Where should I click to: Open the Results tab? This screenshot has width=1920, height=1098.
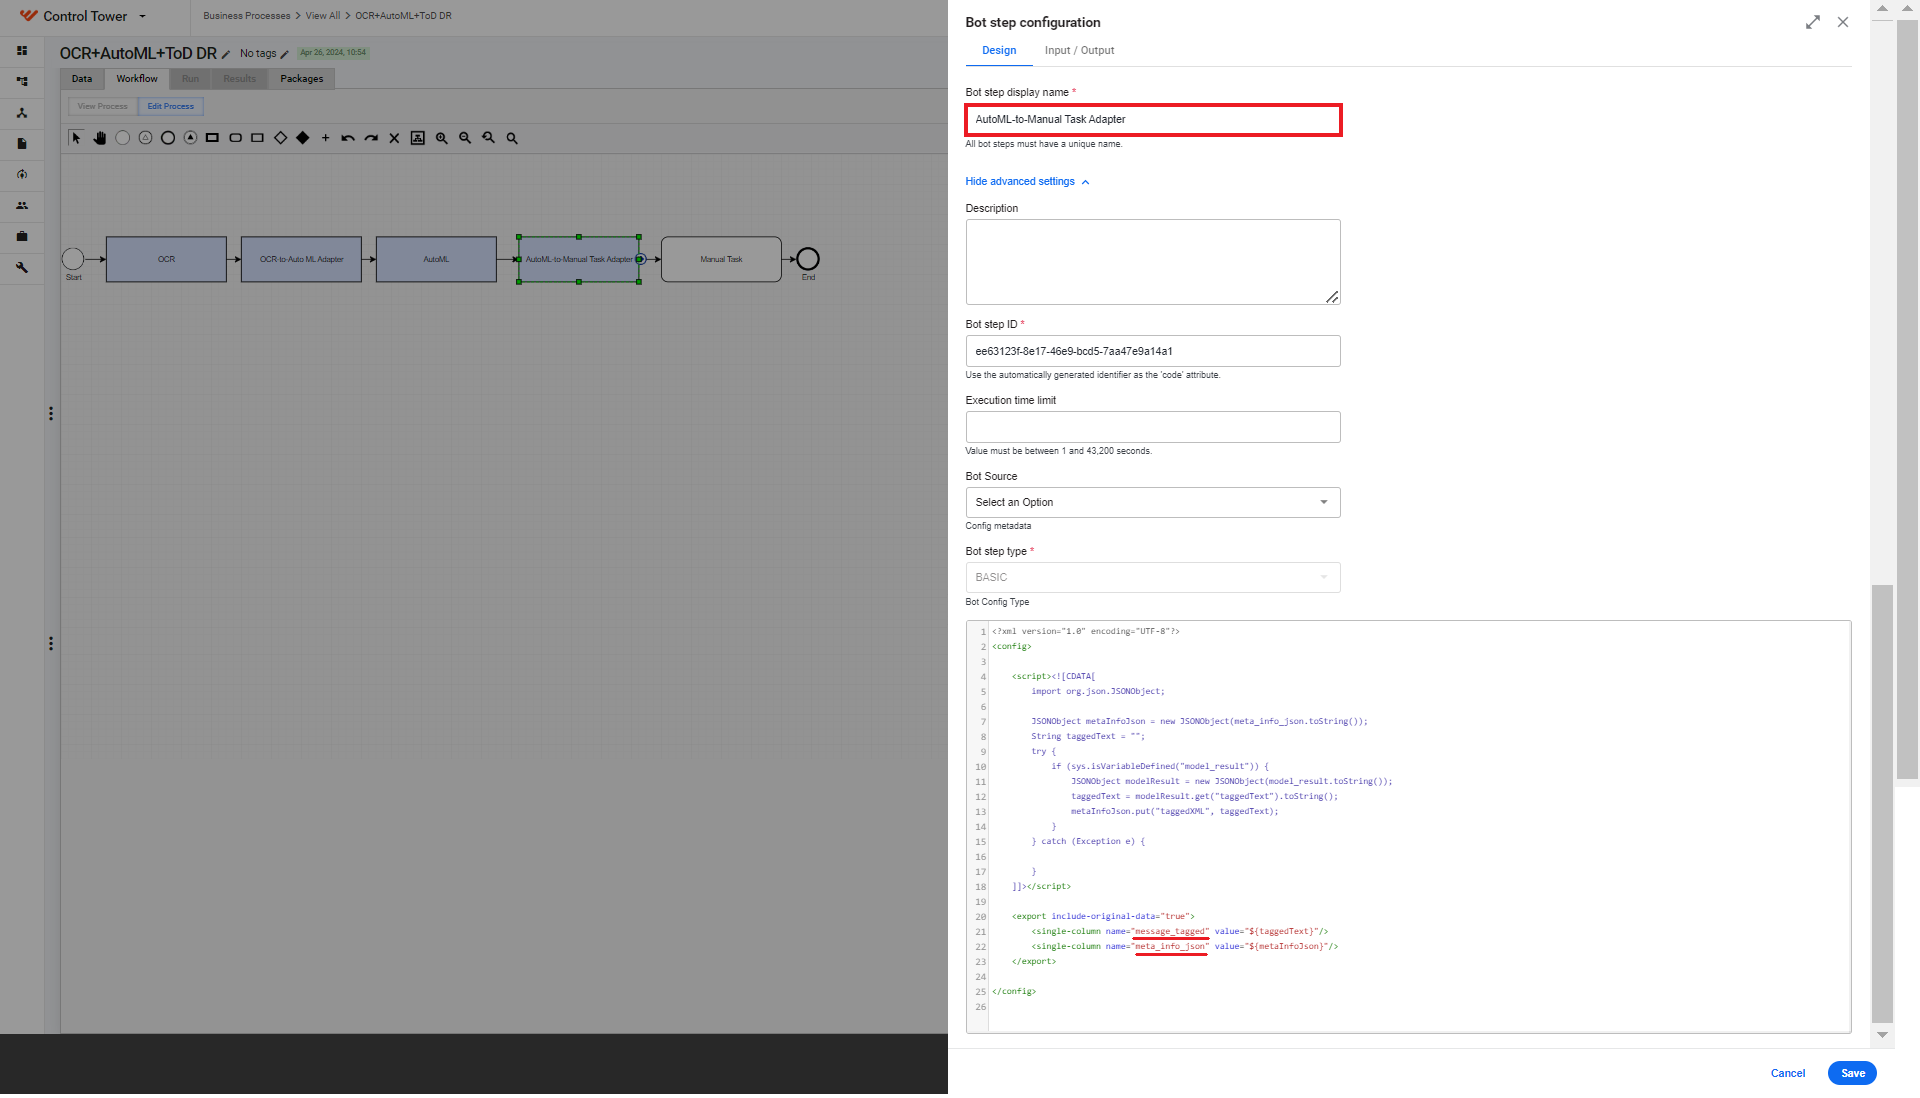click(x=239, y=79)
